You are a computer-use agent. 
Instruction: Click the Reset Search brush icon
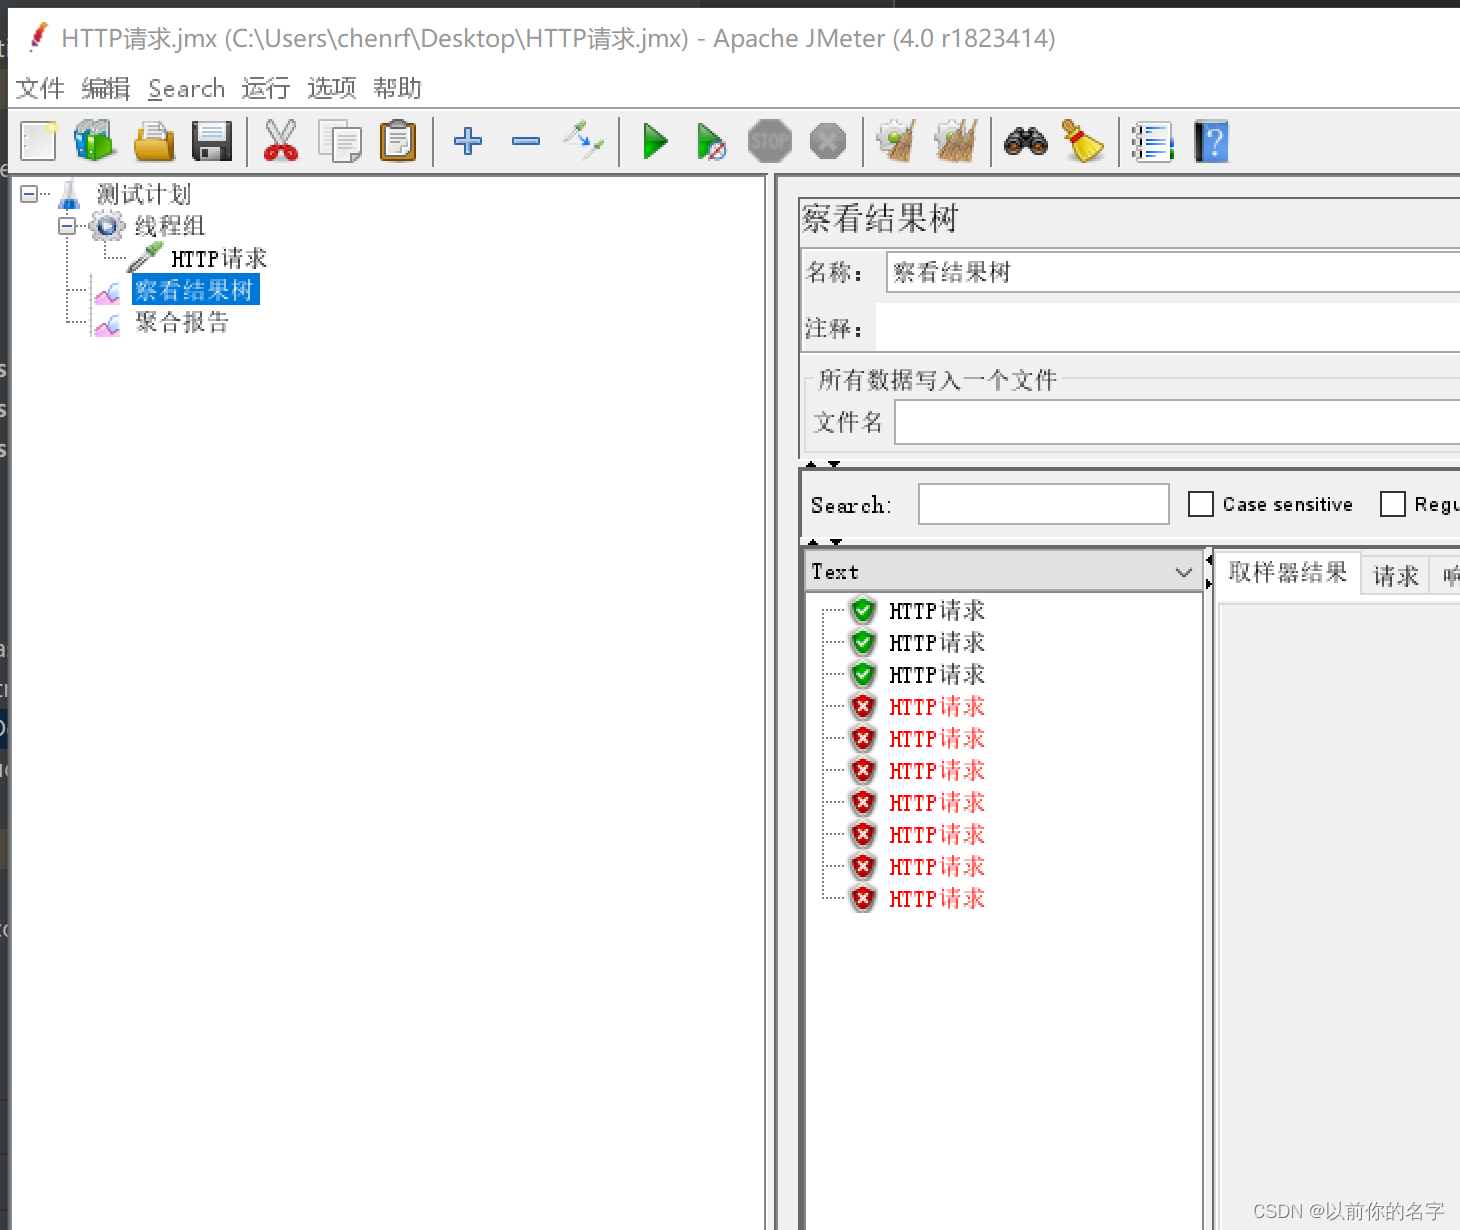(x=1083, y=141)
